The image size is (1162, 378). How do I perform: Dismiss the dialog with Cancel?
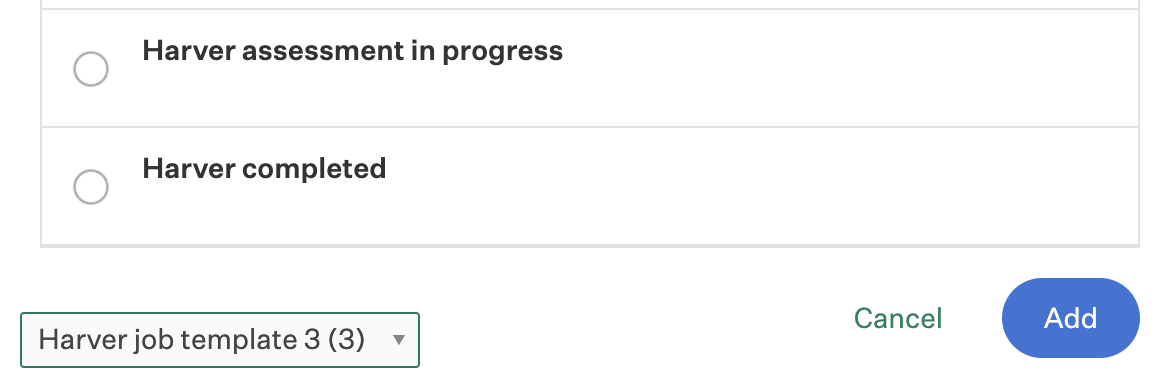point(897,318)
